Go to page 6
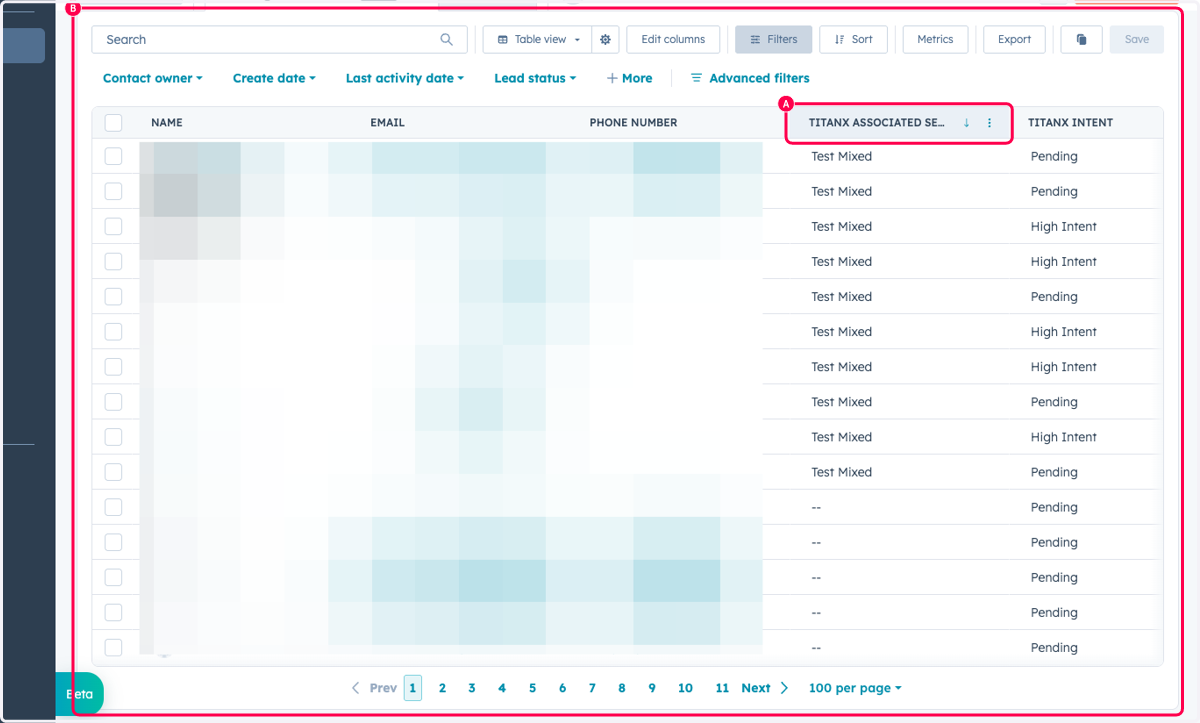 [x=562, y=688]
